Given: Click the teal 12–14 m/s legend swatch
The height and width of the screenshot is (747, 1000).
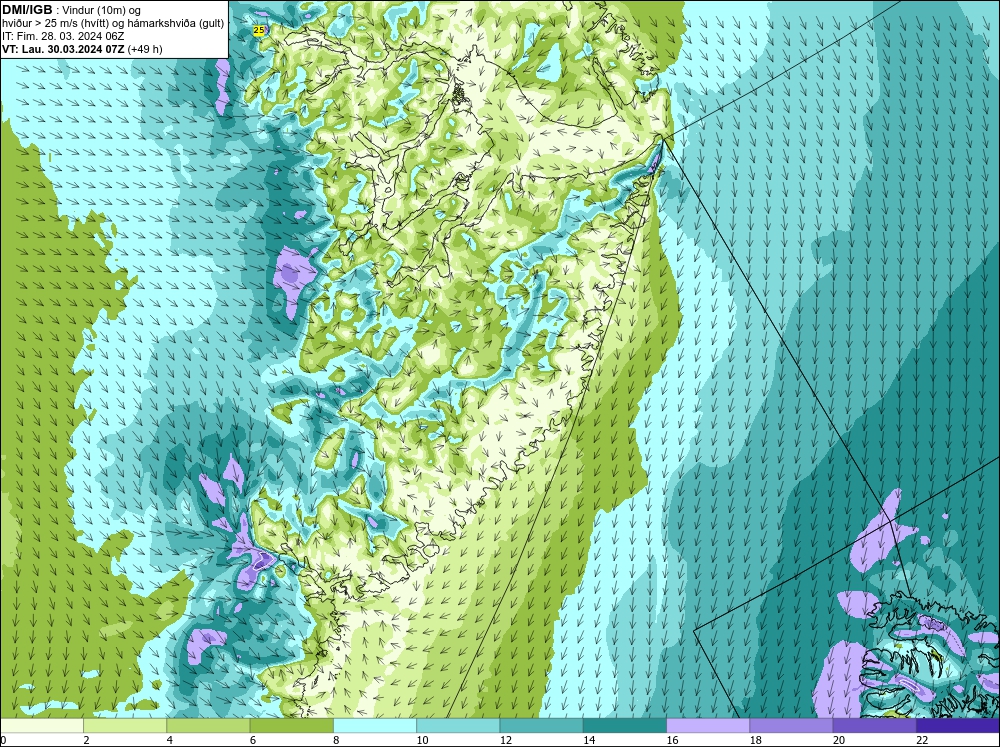Looking at the screenshot, I should (x=541, y=726).
